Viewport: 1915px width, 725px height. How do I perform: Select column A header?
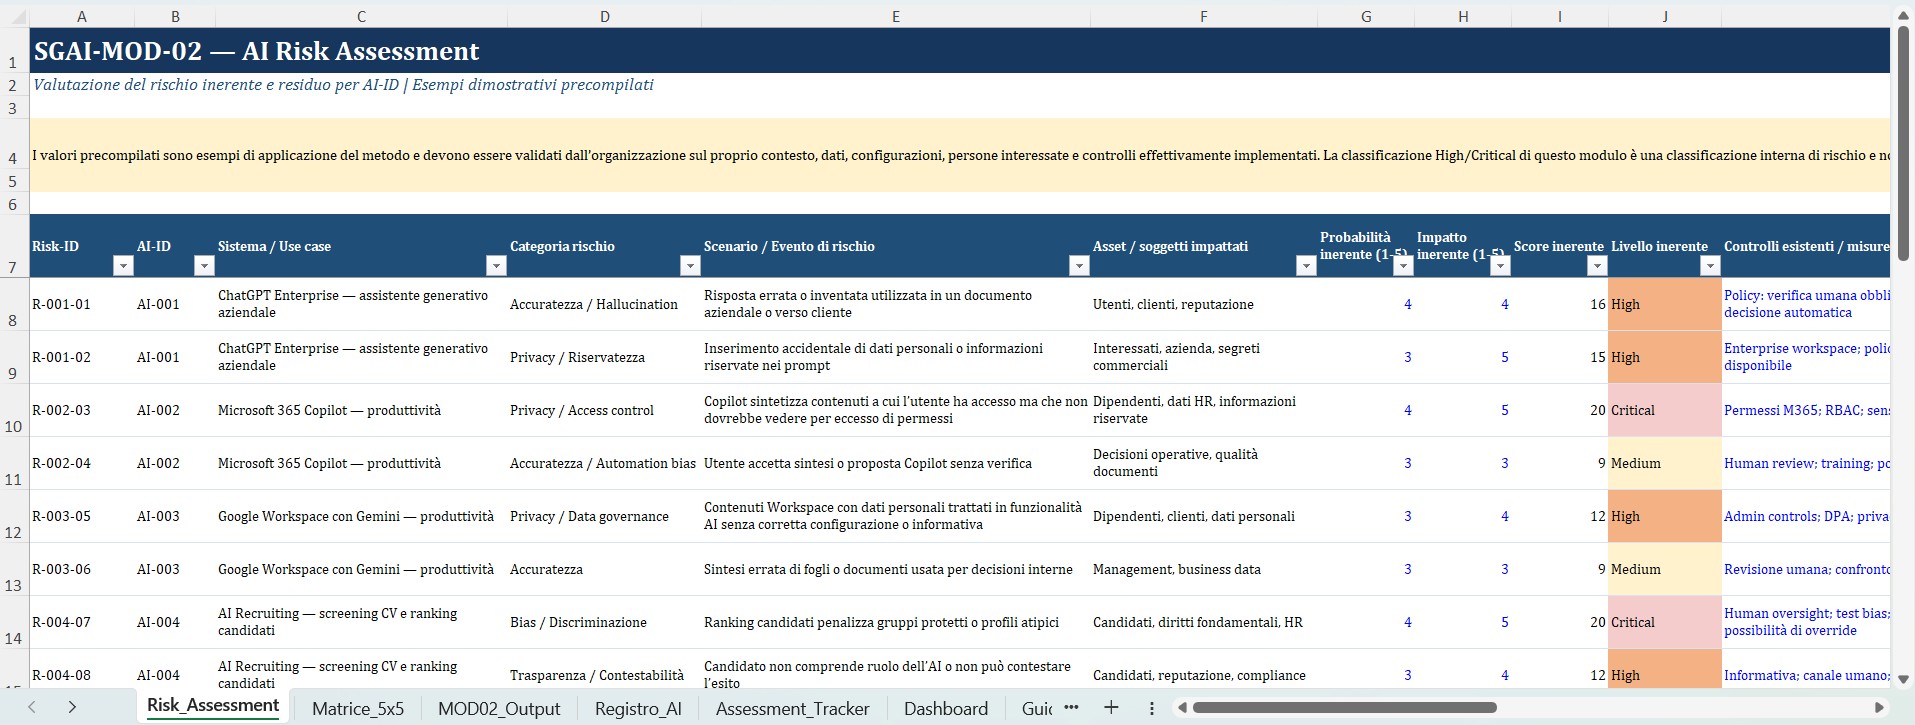tap(82, 16)
